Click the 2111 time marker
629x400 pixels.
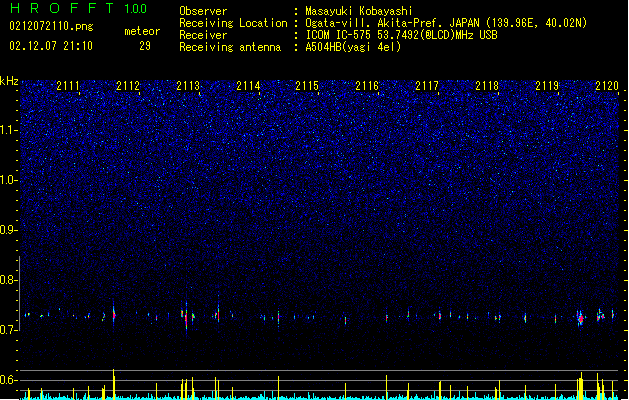[68, 86]
